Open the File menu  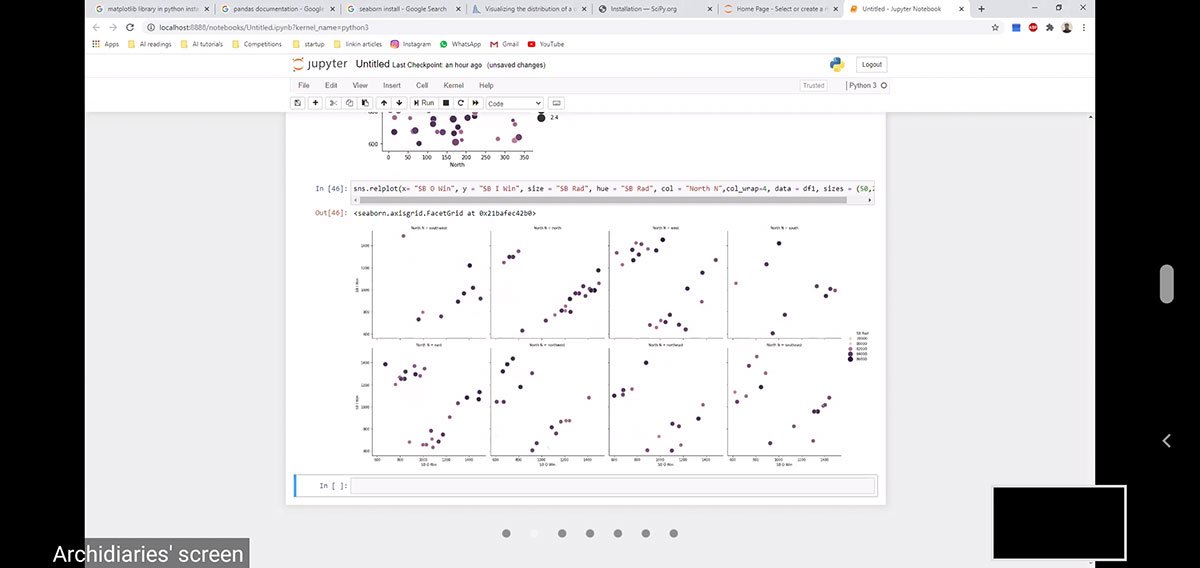304,86
